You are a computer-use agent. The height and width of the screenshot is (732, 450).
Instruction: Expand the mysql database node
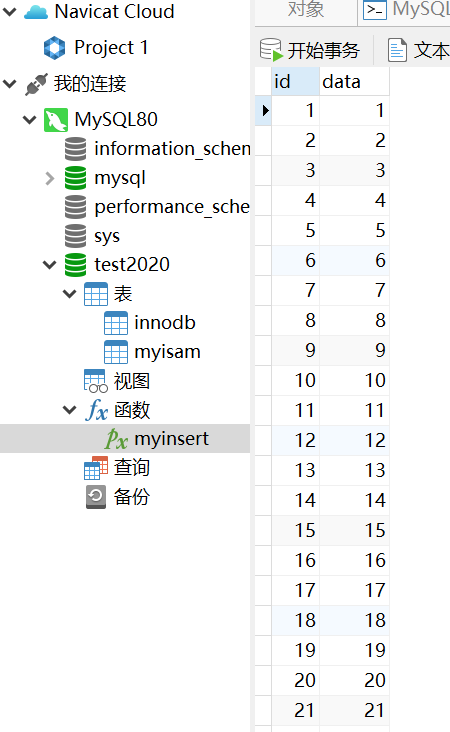pyautogui.click(x=49, y=178)
